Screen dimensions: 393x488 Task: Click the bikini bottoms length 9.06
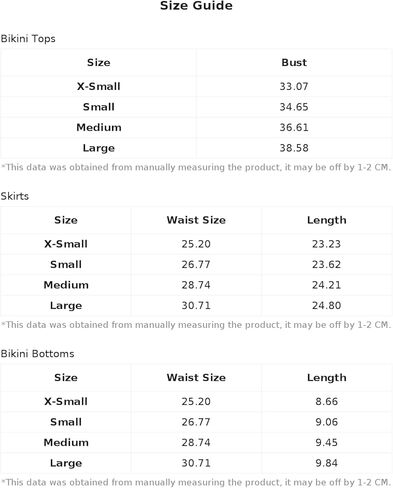326,422
